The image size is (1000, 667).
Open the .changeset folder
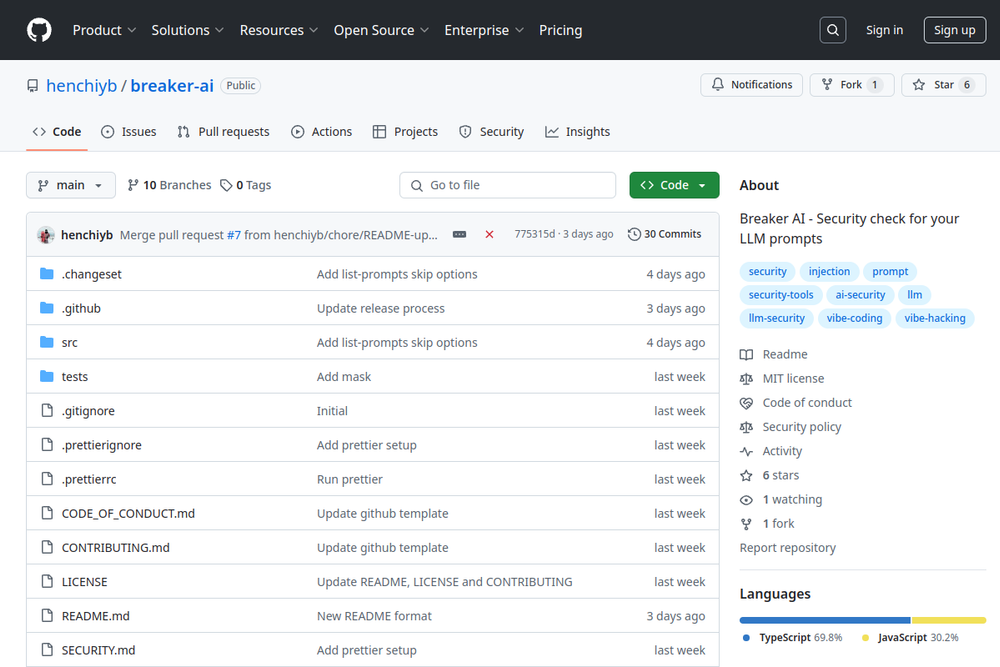coord(91,274)
